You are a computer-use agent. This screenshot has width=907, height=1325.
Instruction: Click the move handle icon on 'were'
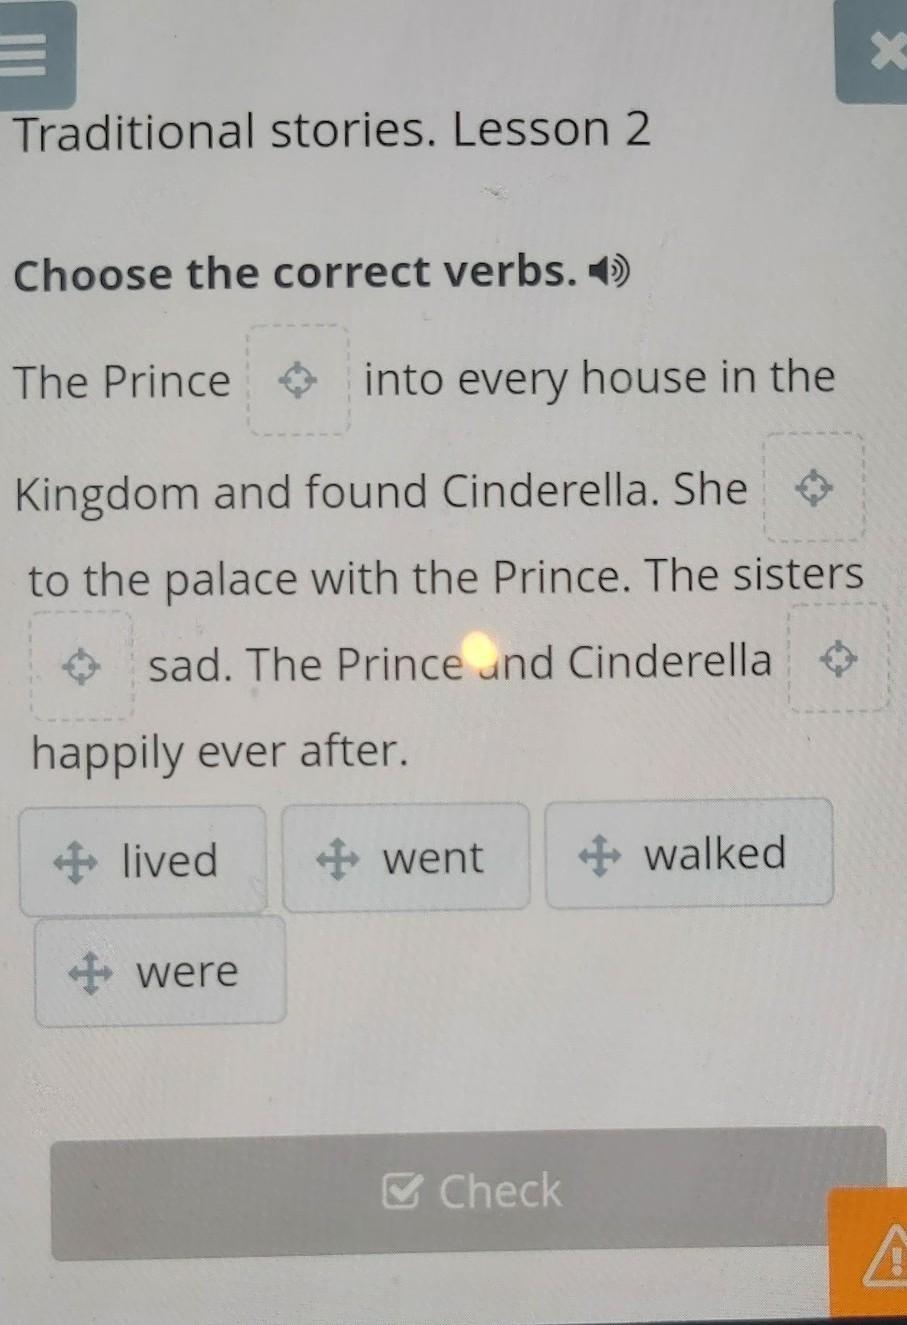[90, 973]
